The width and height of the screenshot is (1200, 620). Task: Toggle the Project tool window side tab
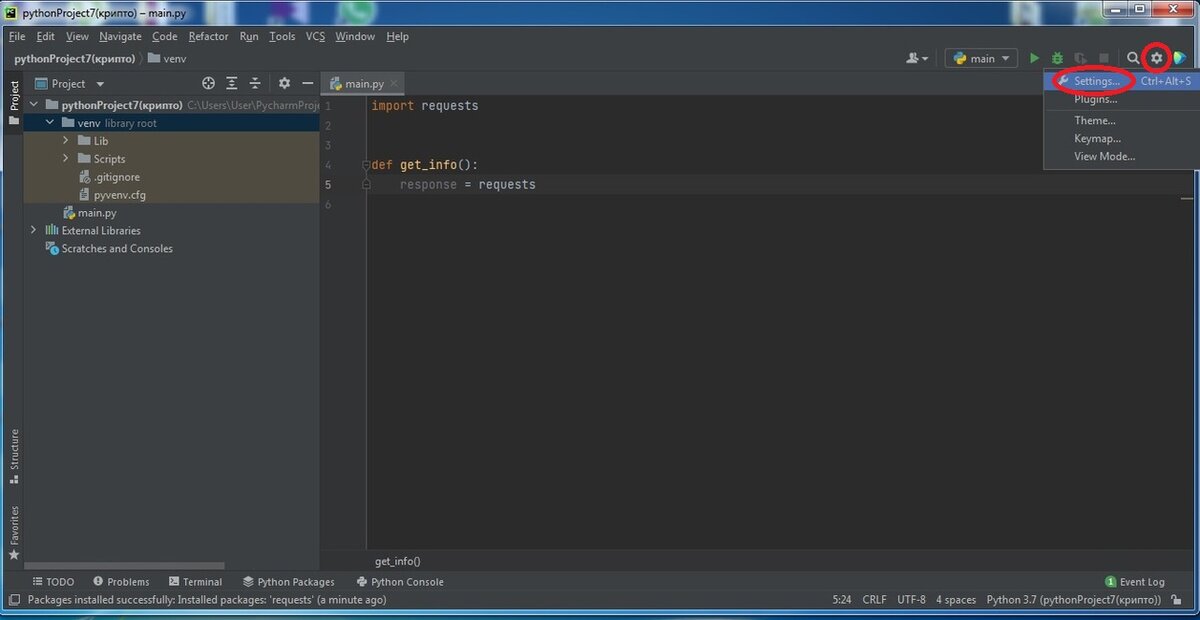point(13,102)
